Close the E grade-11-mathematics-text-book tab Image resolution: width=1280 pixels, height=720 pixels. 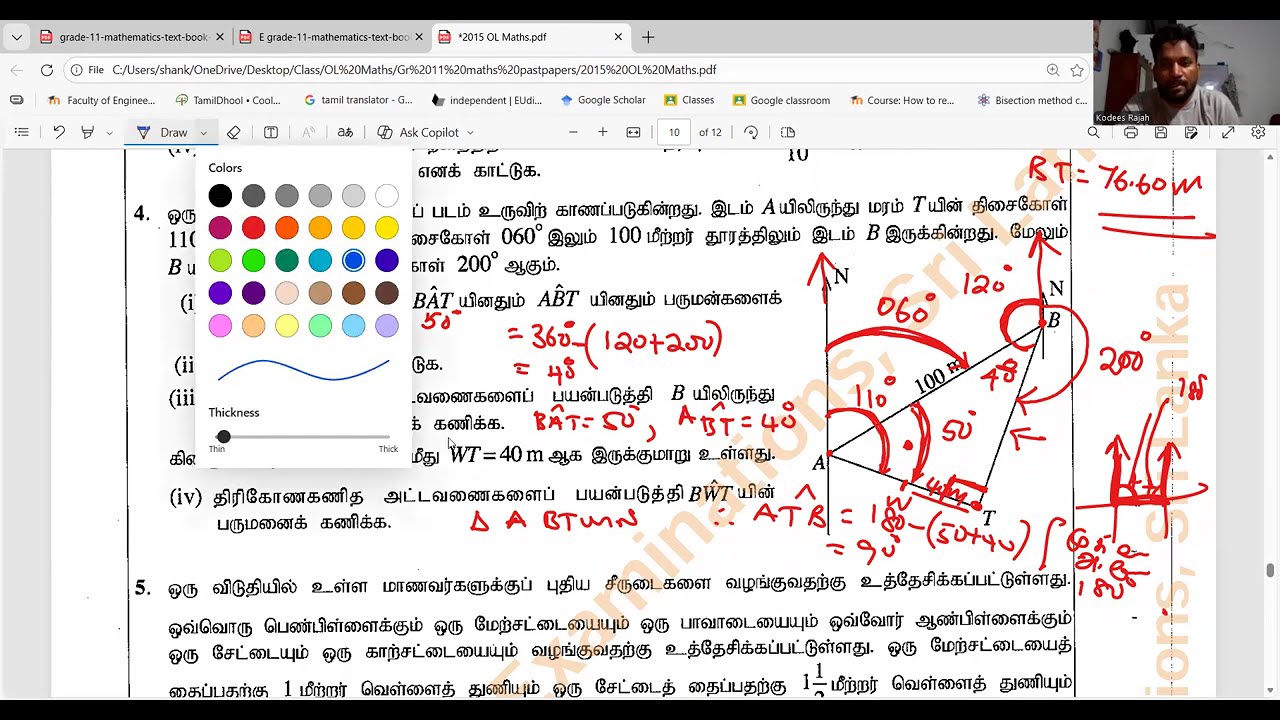click(x=418, y=37)
